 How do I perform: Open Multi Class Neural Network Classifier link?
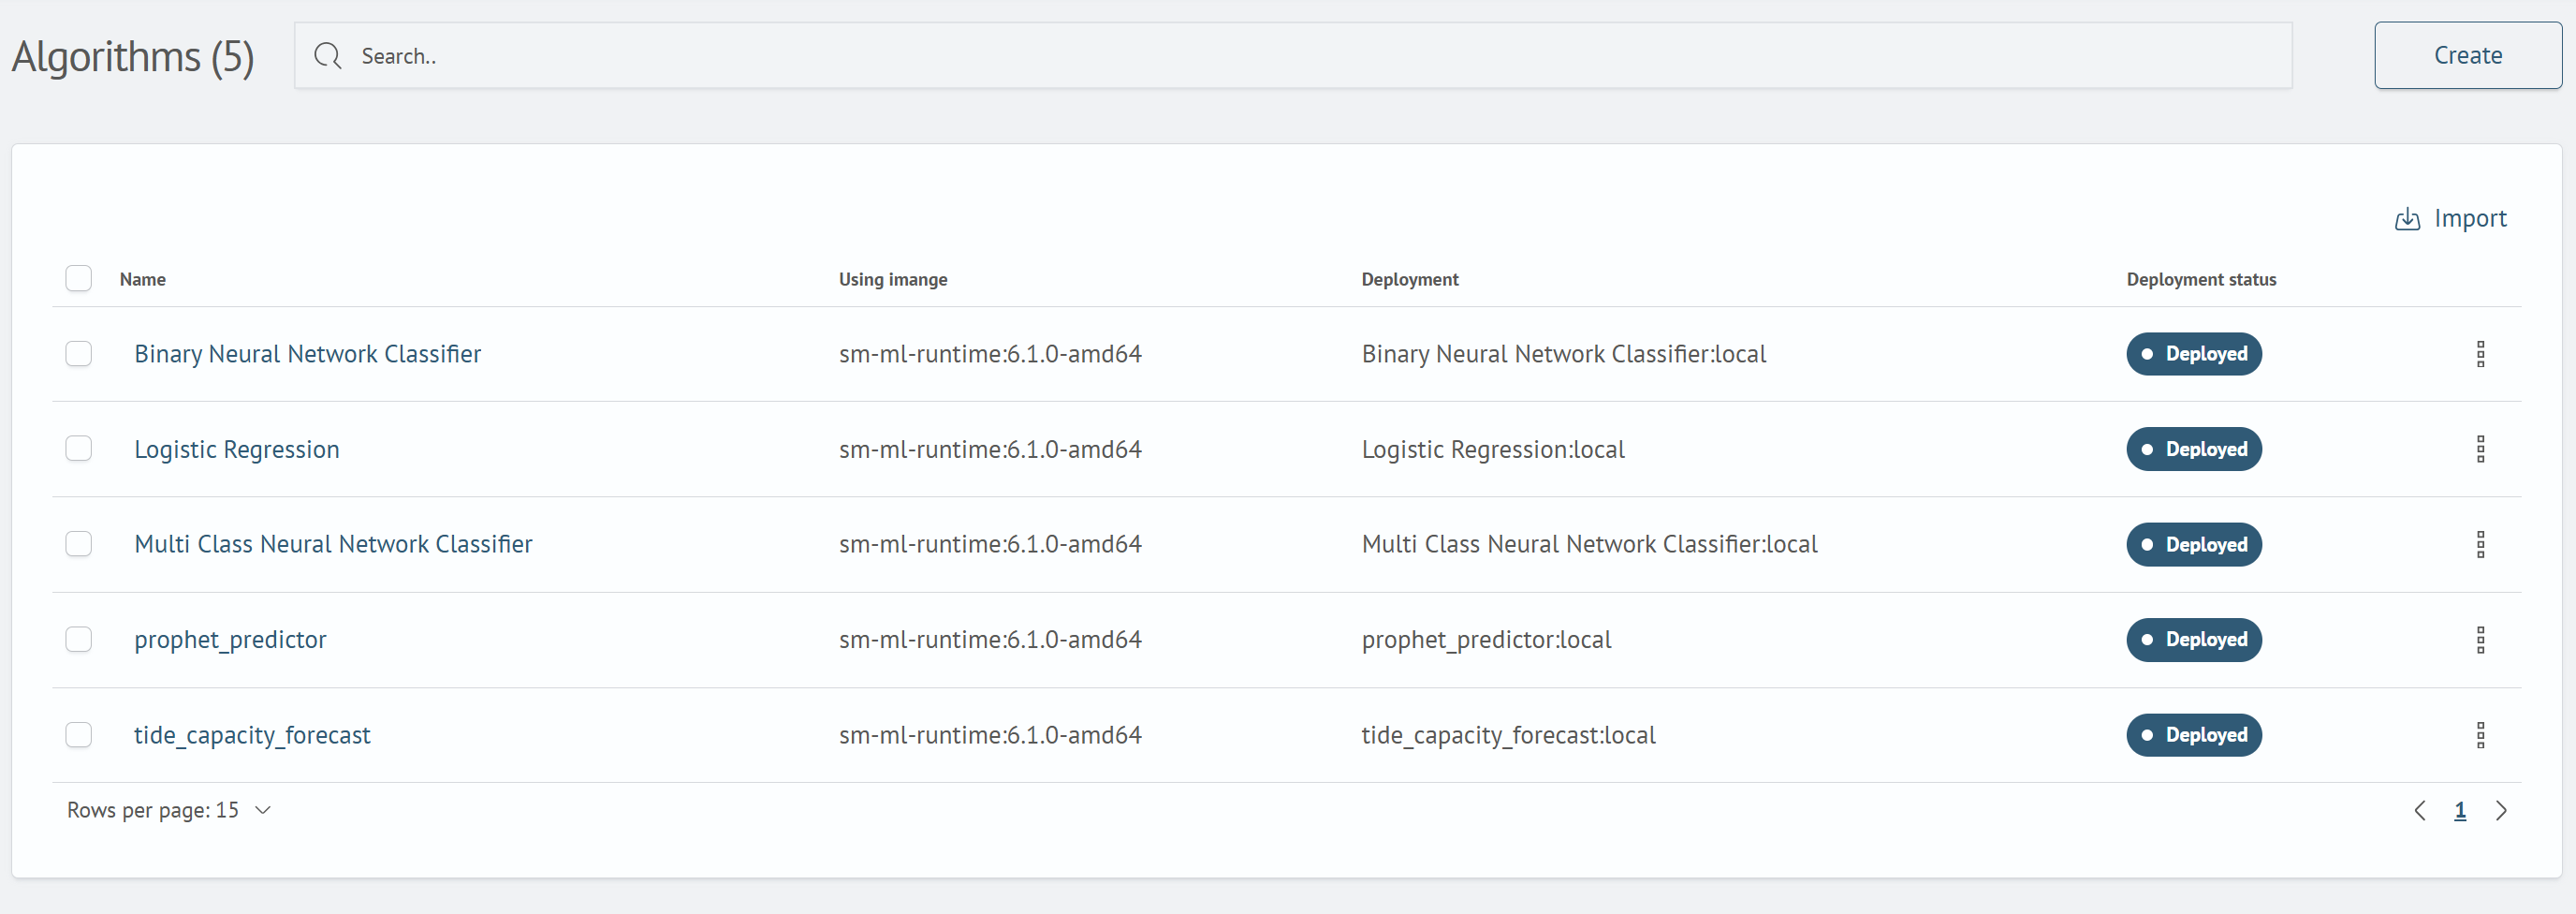tap(333, 544)
